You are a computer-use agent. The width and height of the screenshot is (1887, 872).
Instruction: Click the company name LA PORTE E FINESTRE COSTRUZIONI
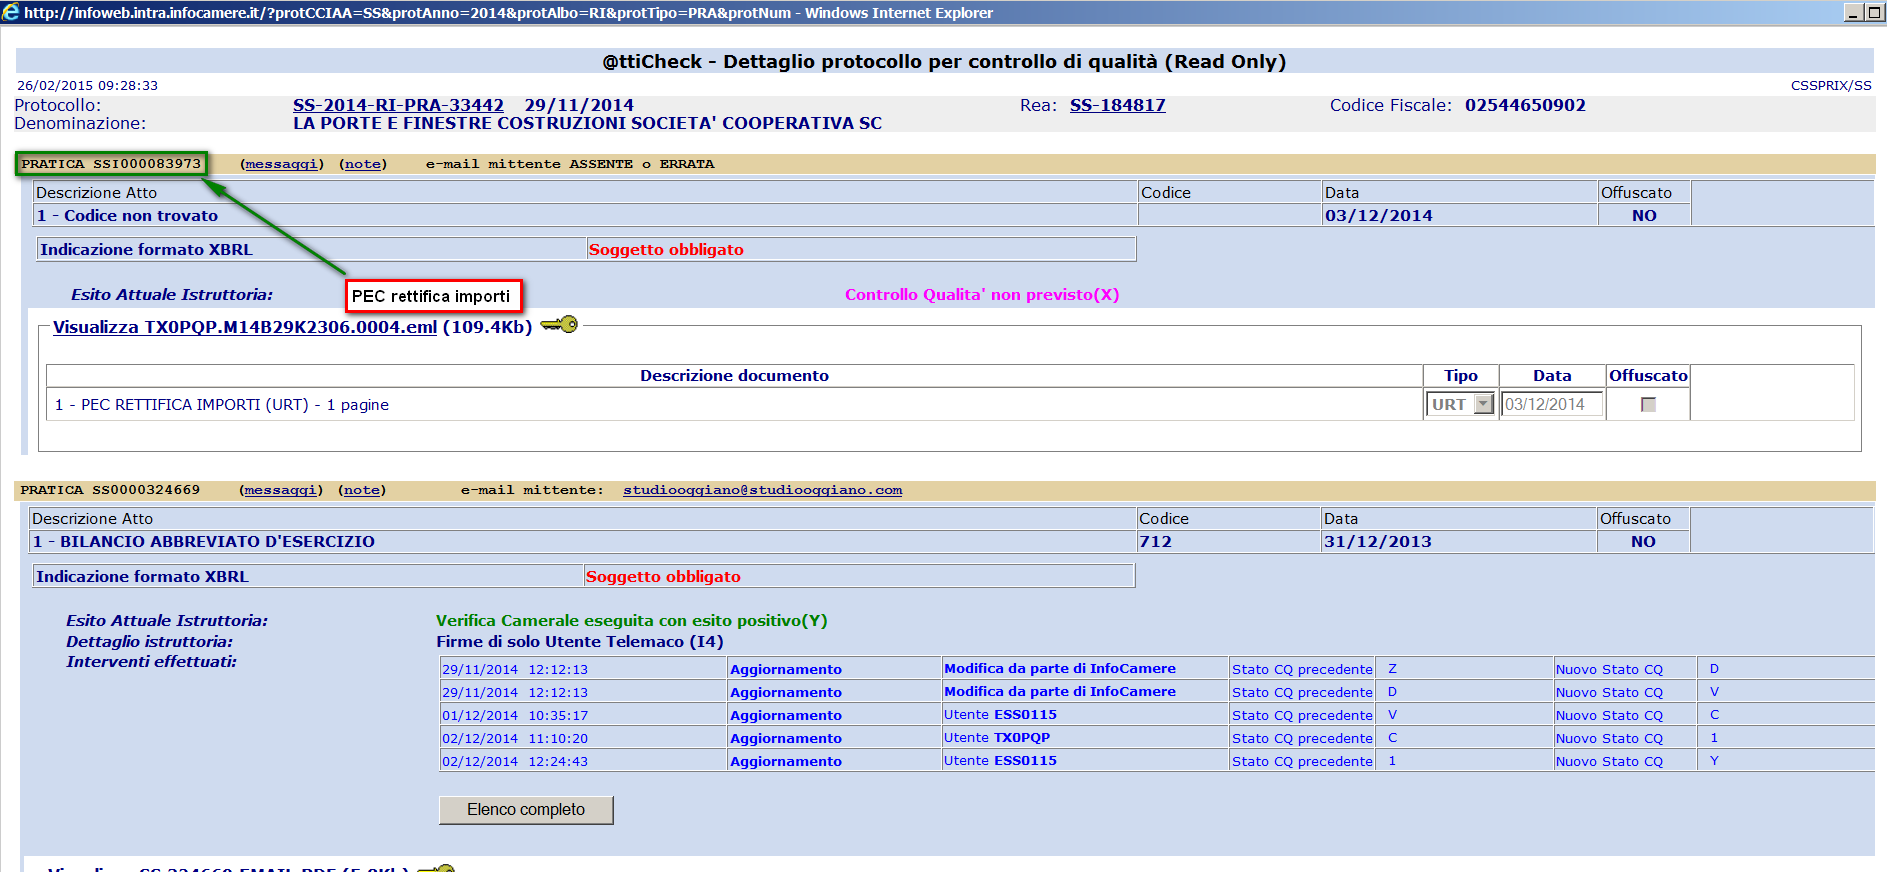coord(587,123)
